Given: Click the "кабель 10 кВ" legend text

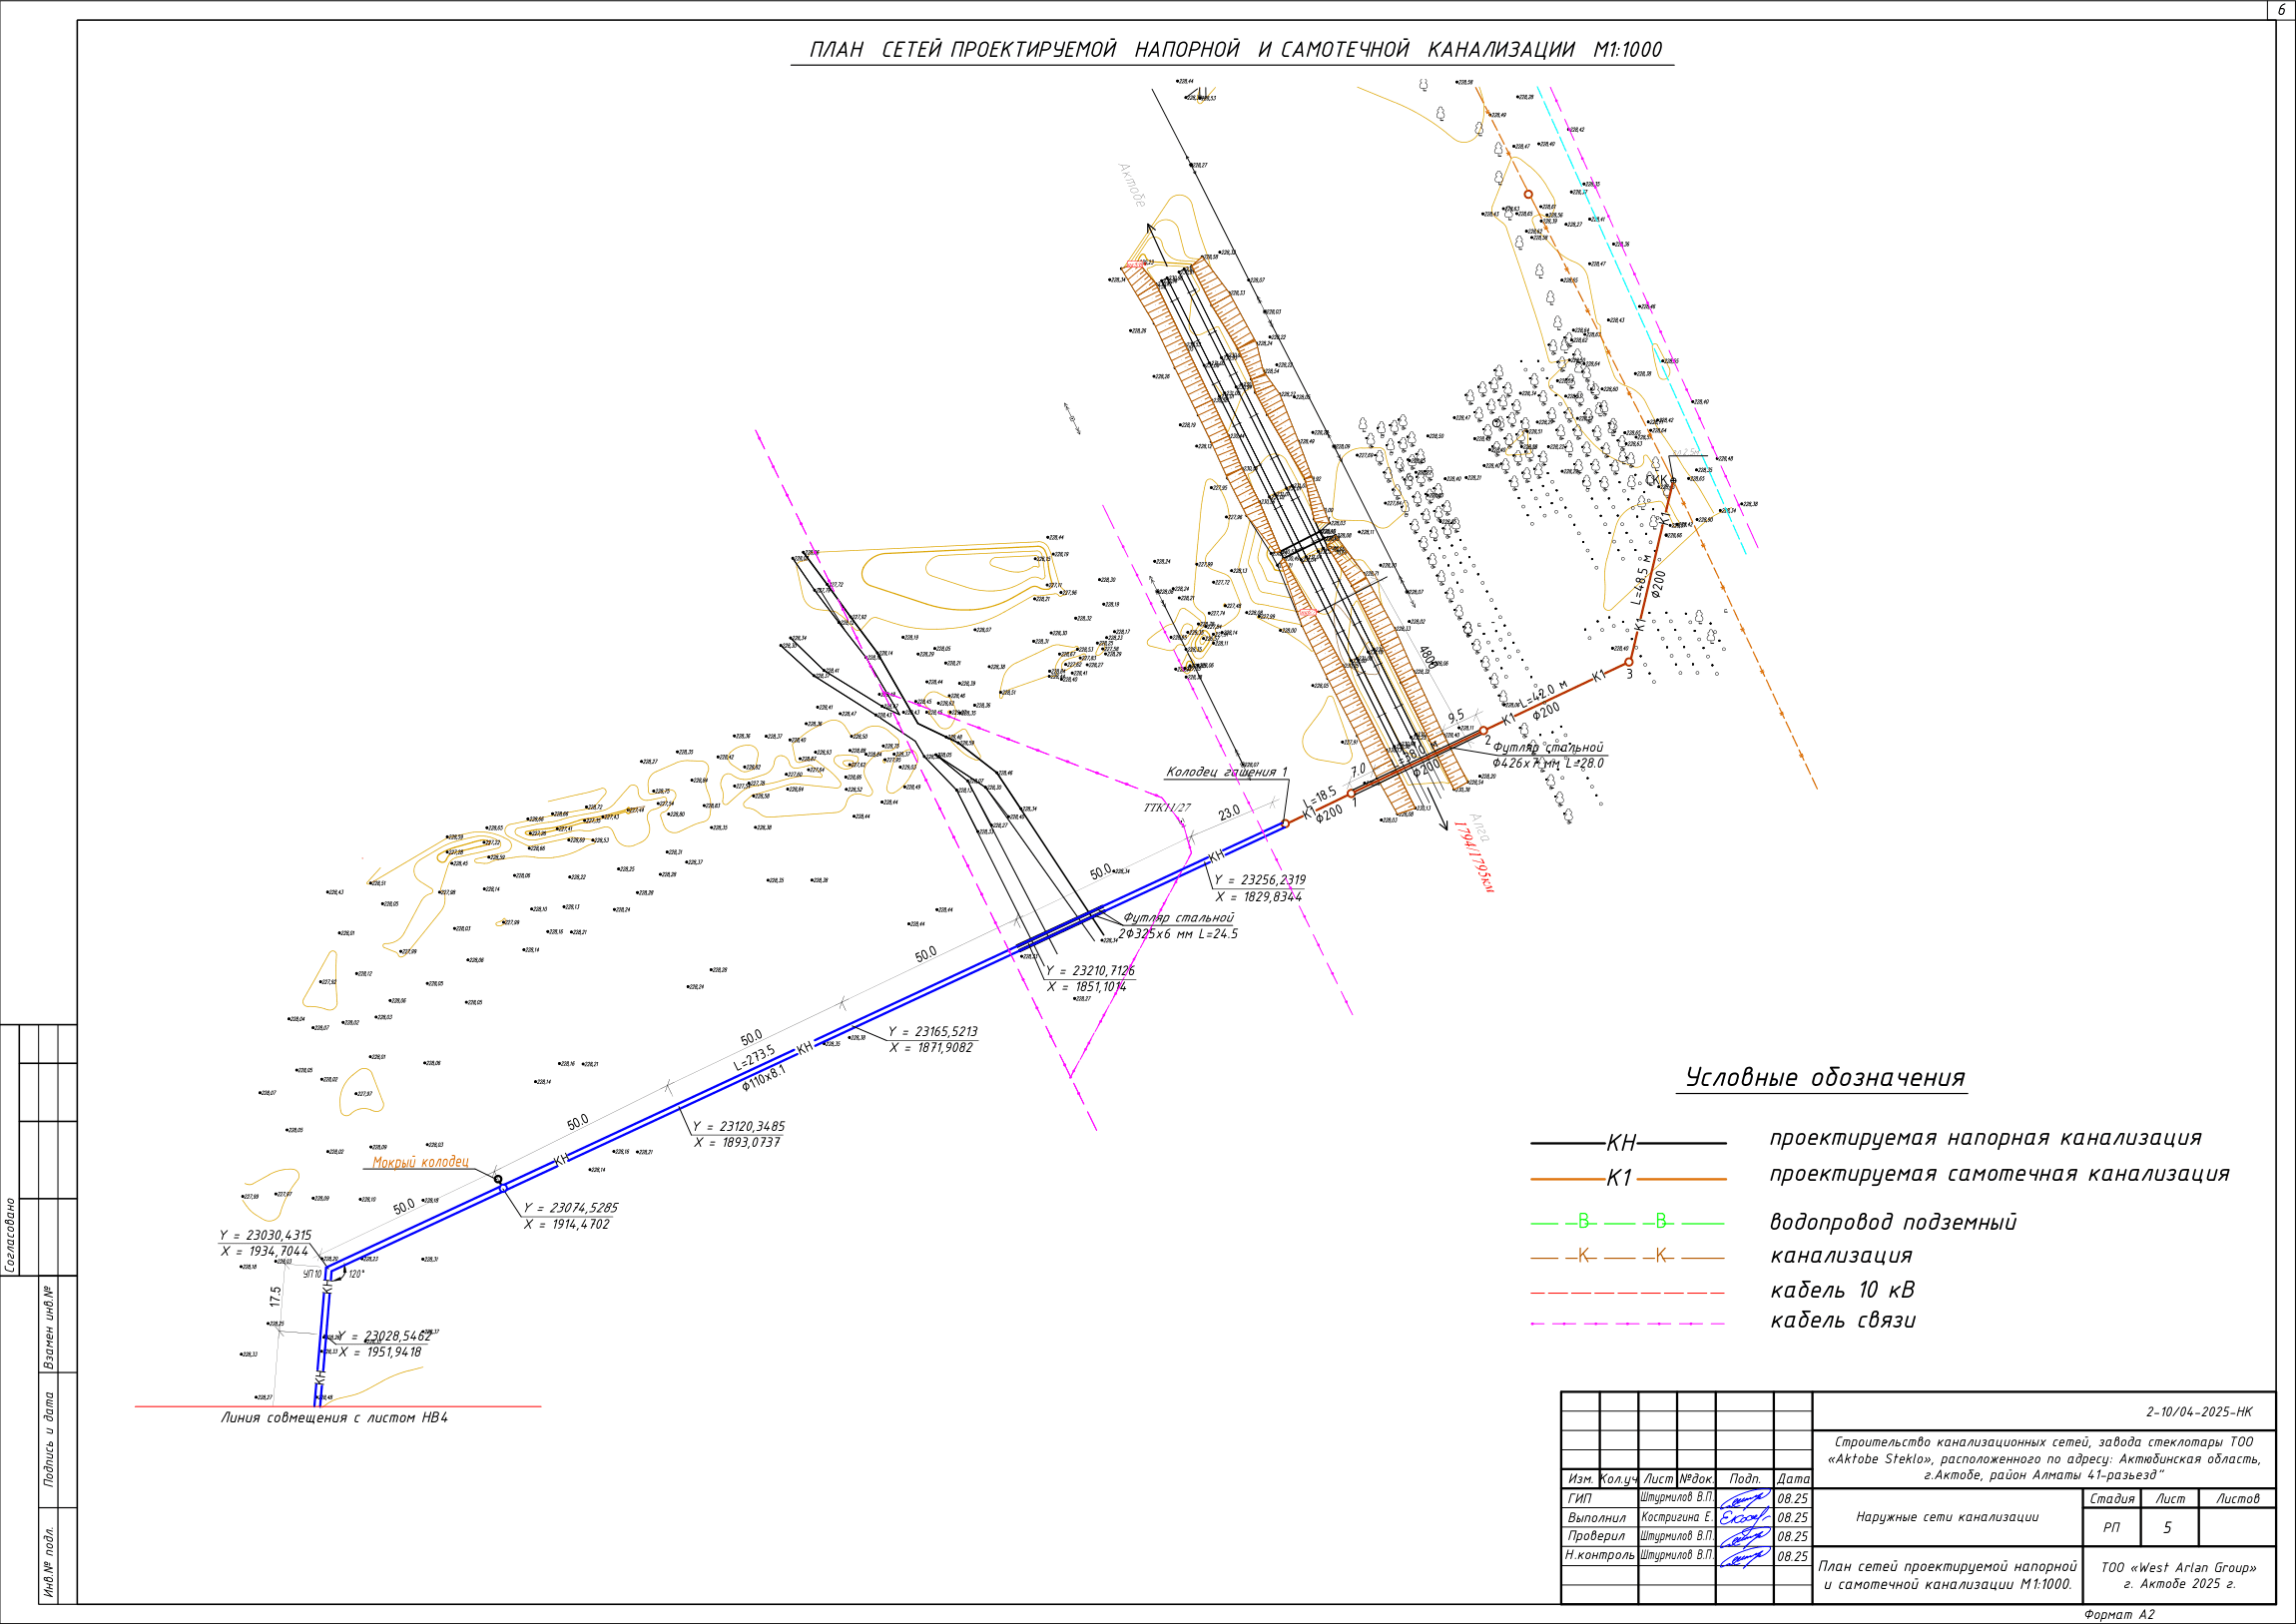Looking at the screenshot, I should [1842, 1290].
